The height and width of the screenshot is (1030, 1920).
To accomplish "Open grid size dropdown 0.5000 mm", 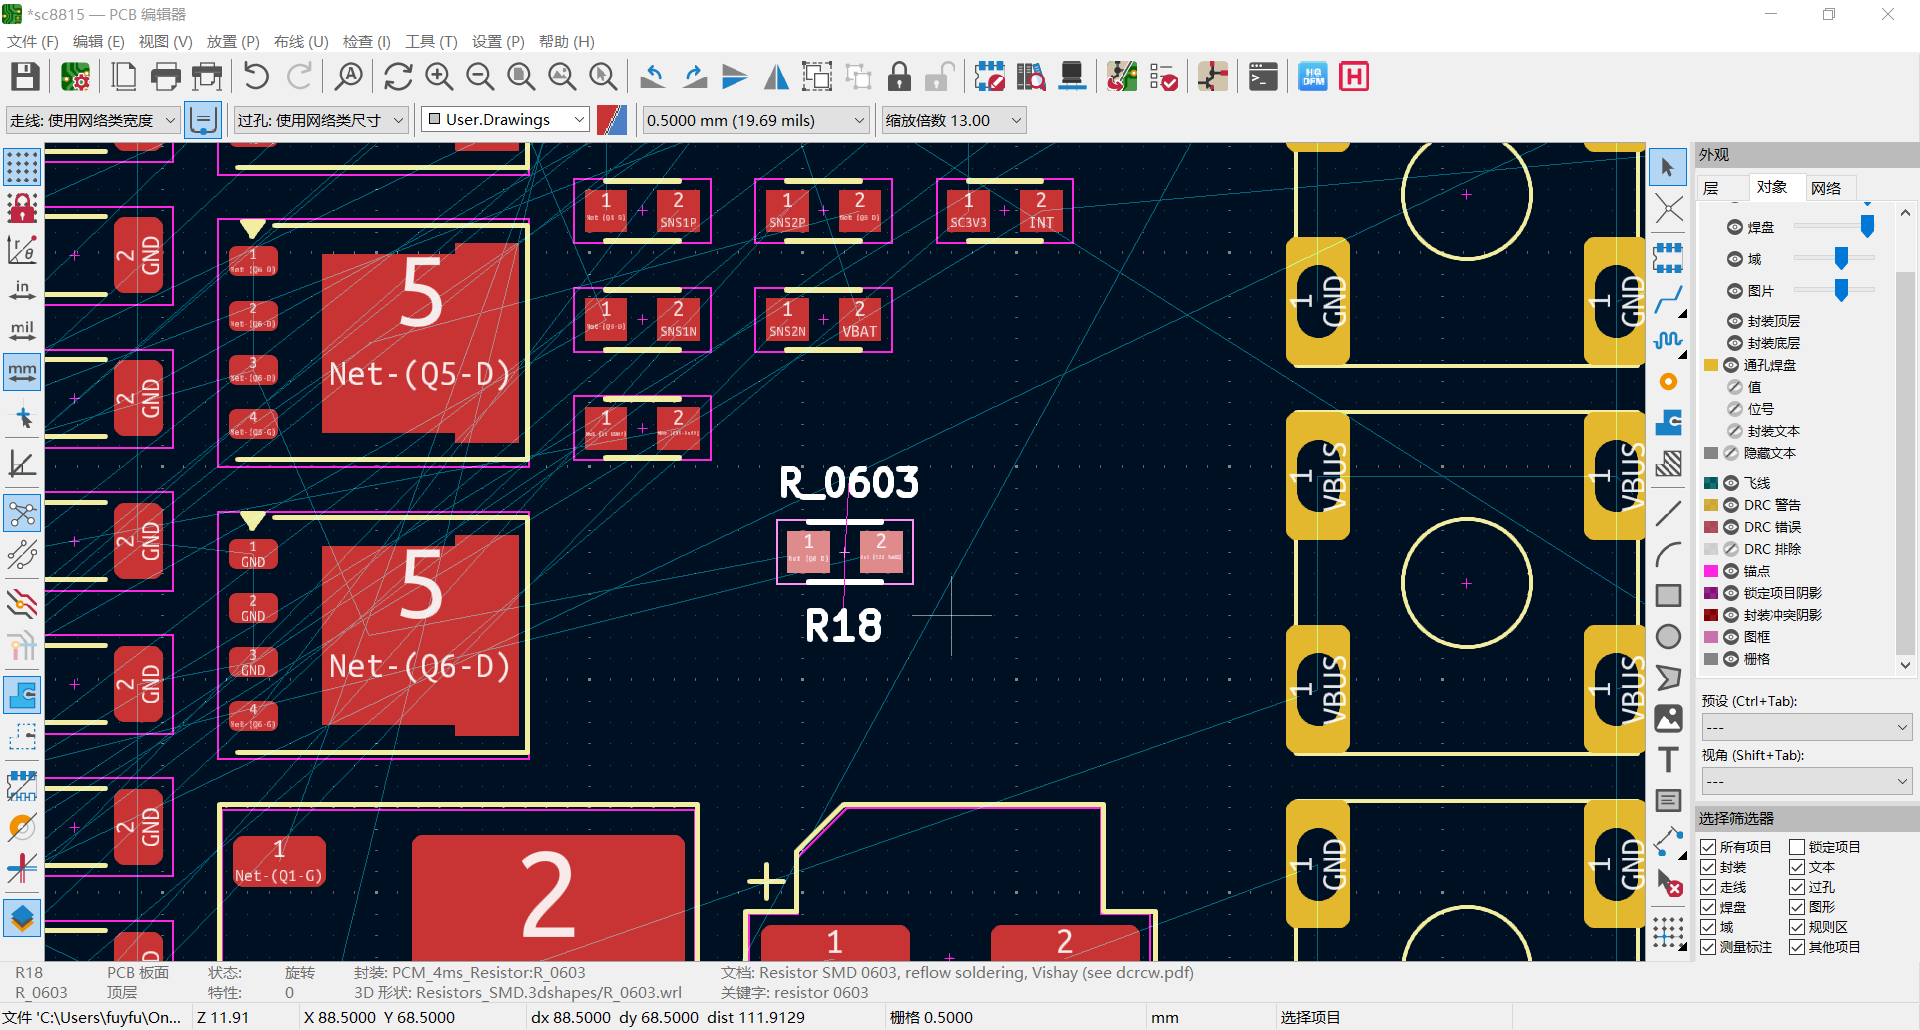I will click(755, 120).
